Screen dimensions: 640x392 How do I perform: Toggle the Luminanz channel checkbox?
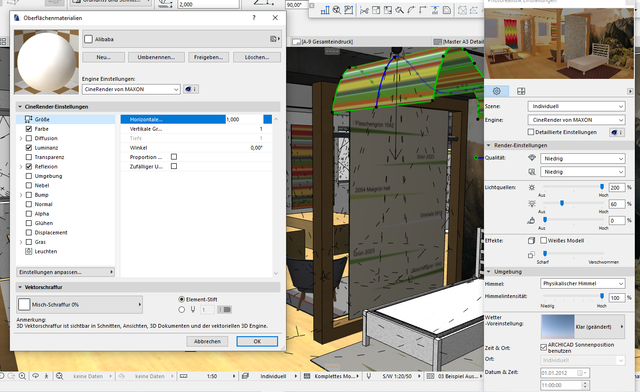pyautogui.click(x=29, y=147)
